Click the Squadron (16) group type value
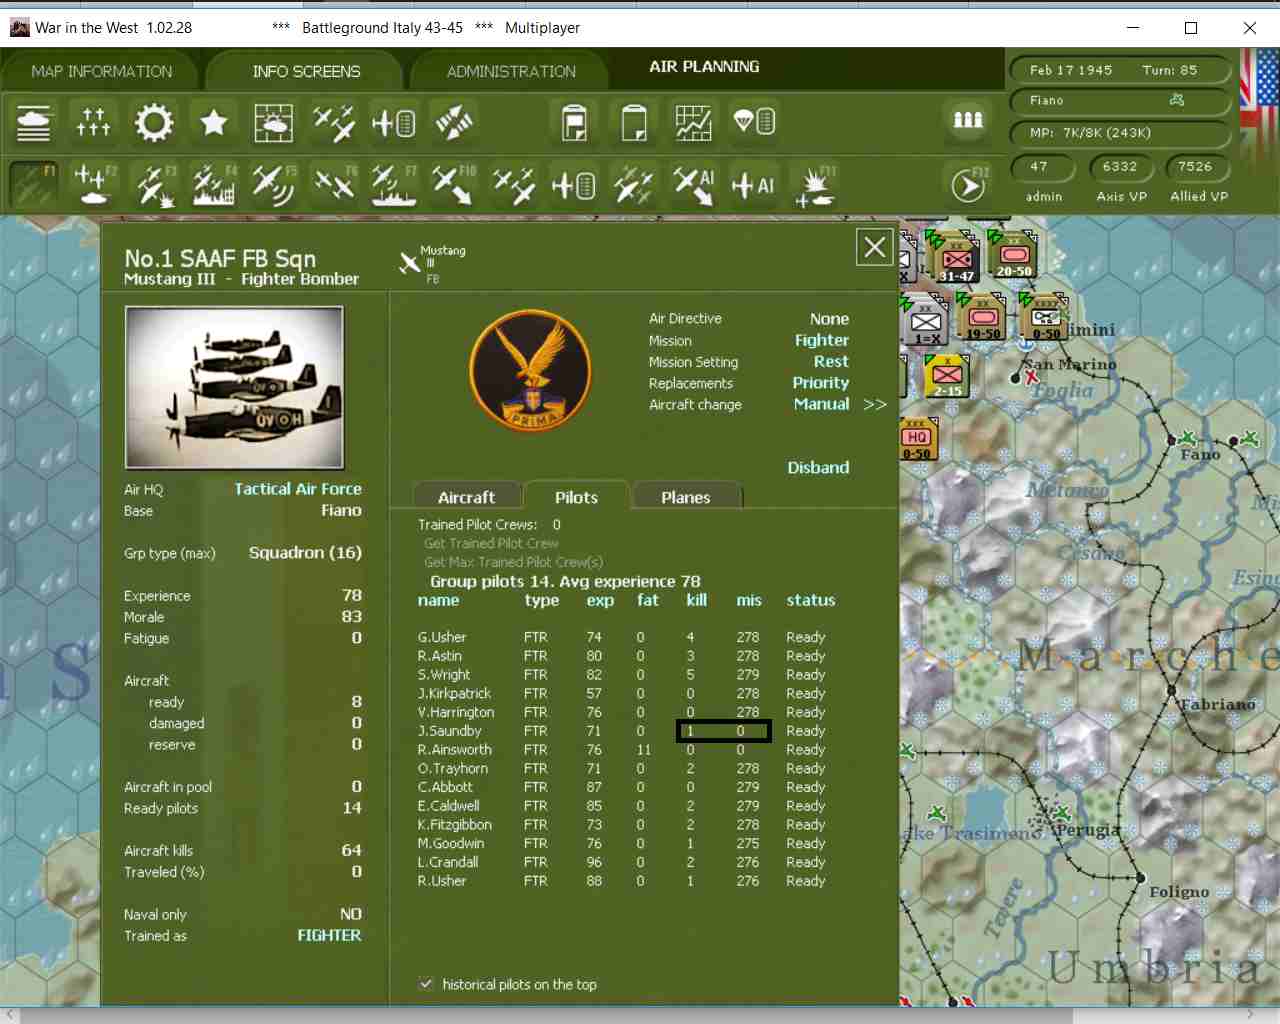1280x1024 pixels. (305, 553)
